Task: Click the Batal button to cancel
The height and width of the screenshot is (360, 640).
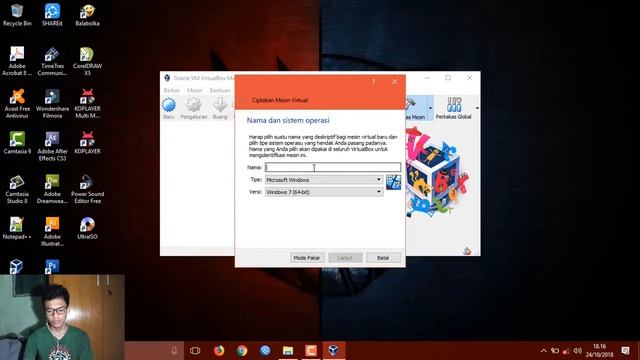Action: click(383, 258)
